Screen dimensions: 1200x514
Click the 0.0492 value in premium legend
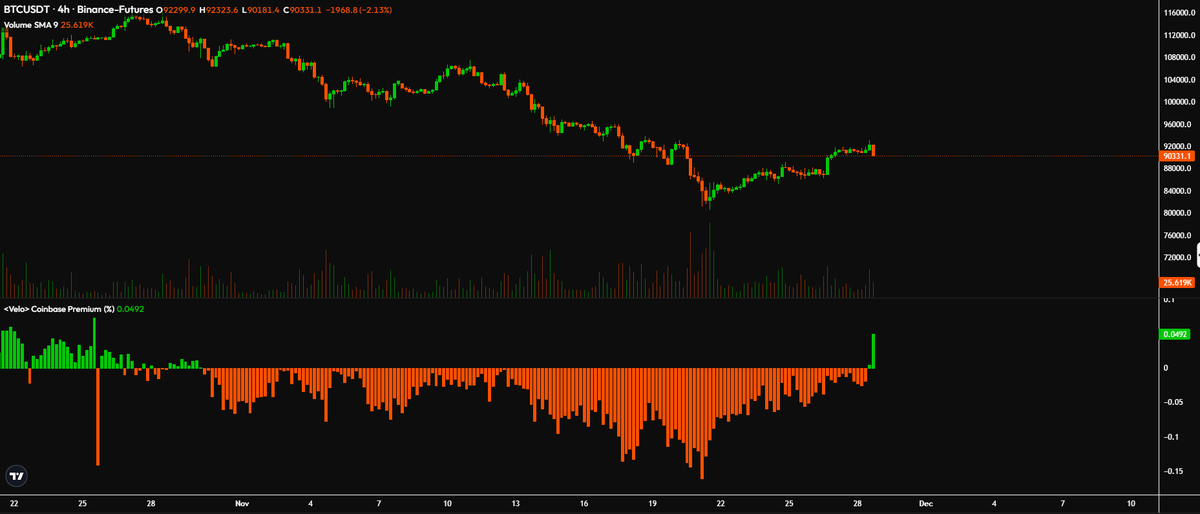130,309
